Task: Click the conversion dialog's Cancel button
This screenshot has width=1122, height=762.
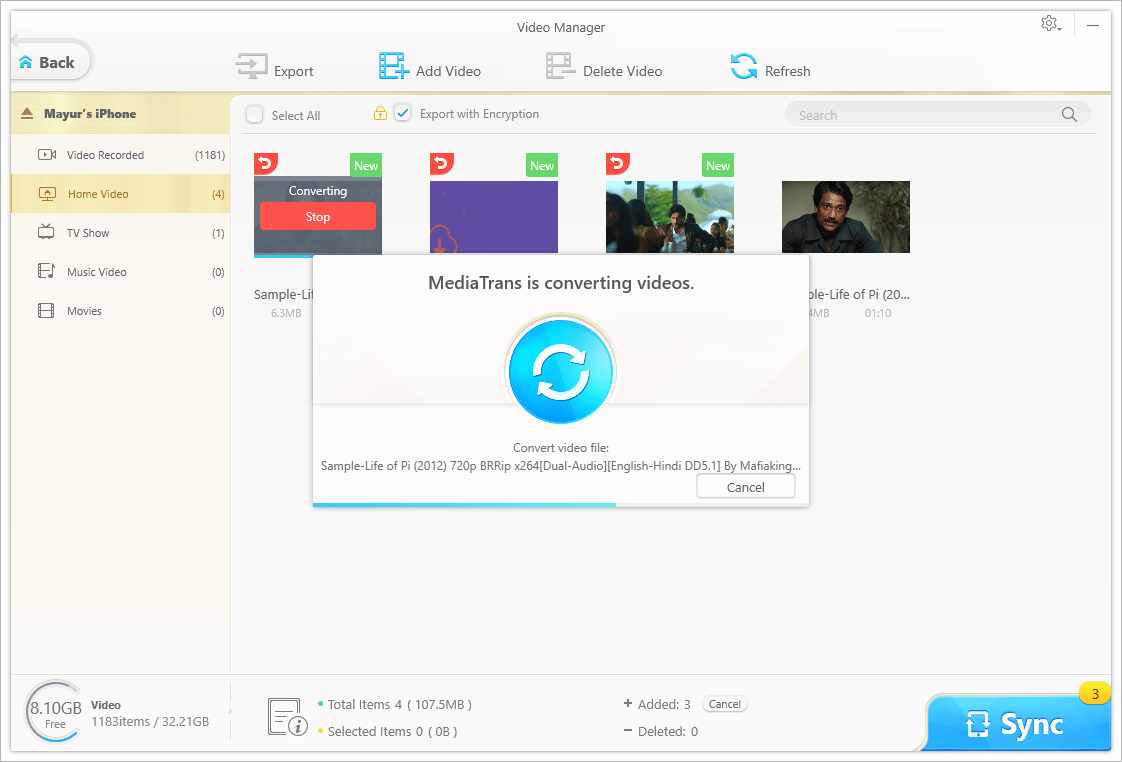Action: pos(746,487)
